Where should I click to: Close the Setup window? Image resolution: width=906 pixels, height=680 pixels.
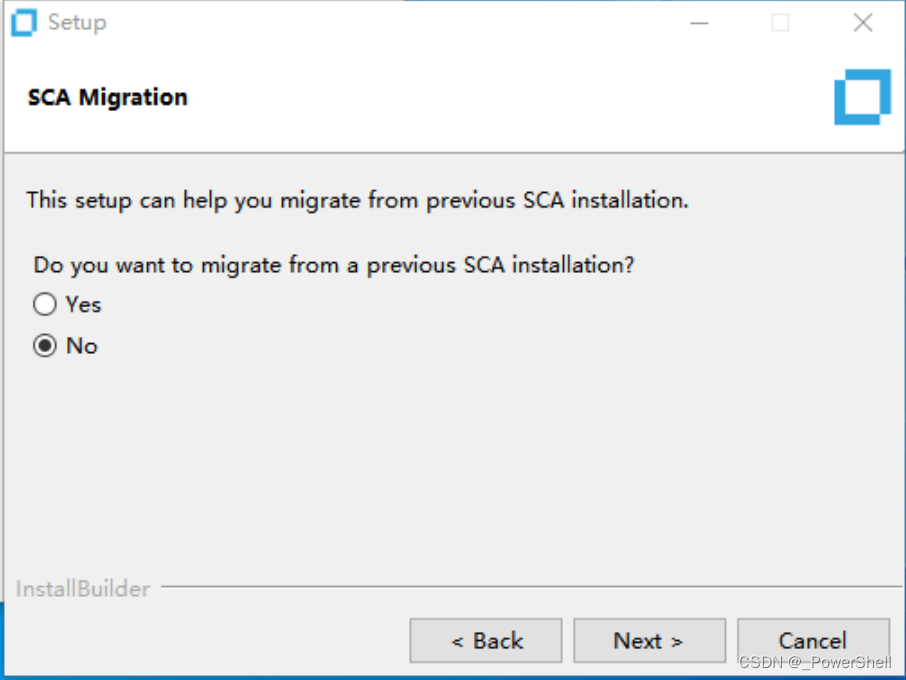[x=862, y=23]
